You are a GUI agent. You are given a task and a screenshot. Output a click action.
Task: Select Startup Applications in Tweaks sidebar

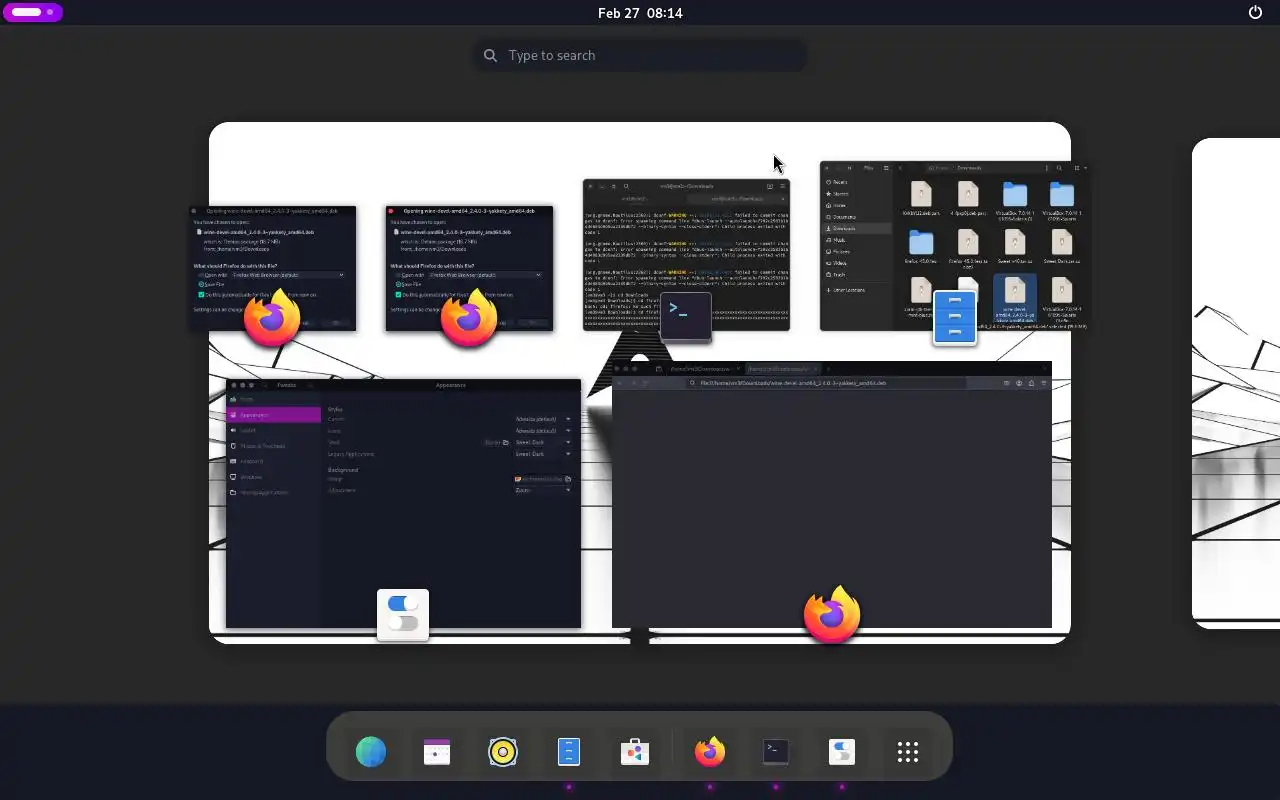coord(274,492)
